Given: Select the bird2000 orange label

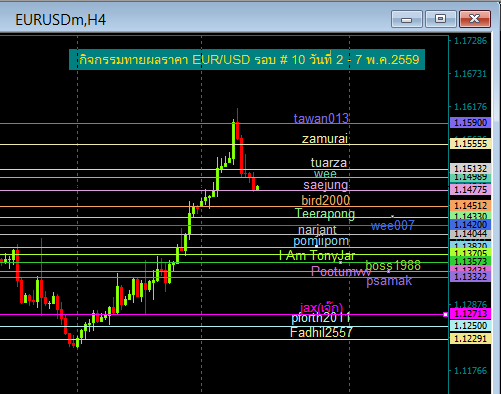Looking at the screenshot, I should pos(326,200).
